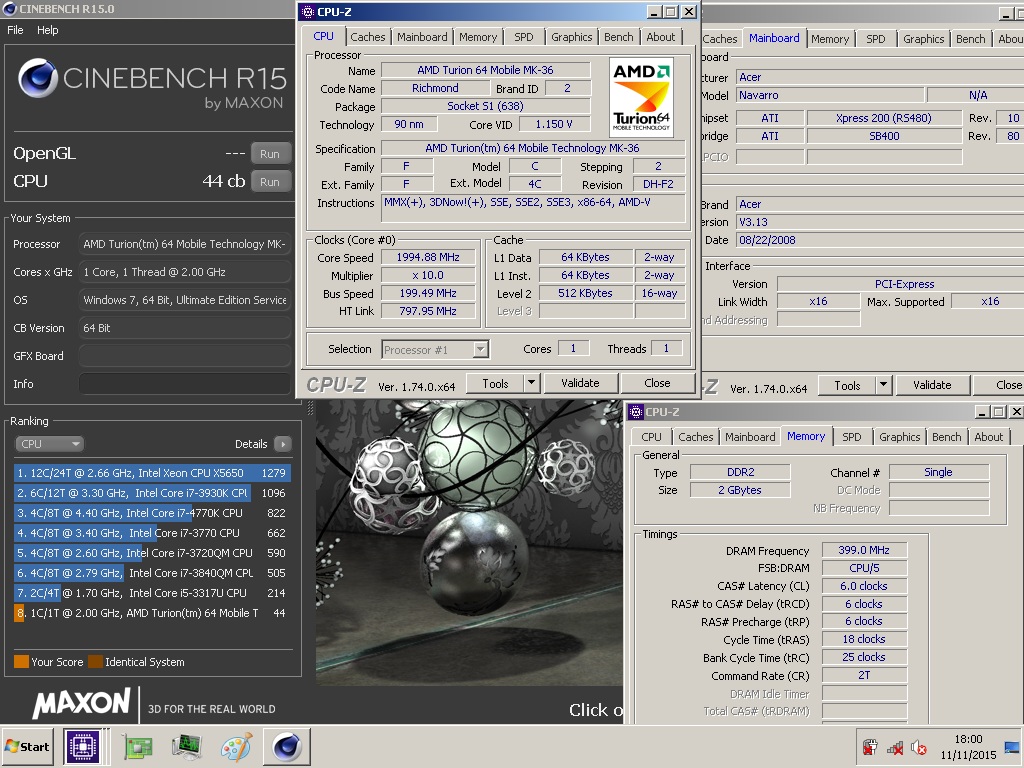1024x768 pixels.
Task: Select SPD tab in Memory CPU-Z window
Action: click(x=852, y=437)
